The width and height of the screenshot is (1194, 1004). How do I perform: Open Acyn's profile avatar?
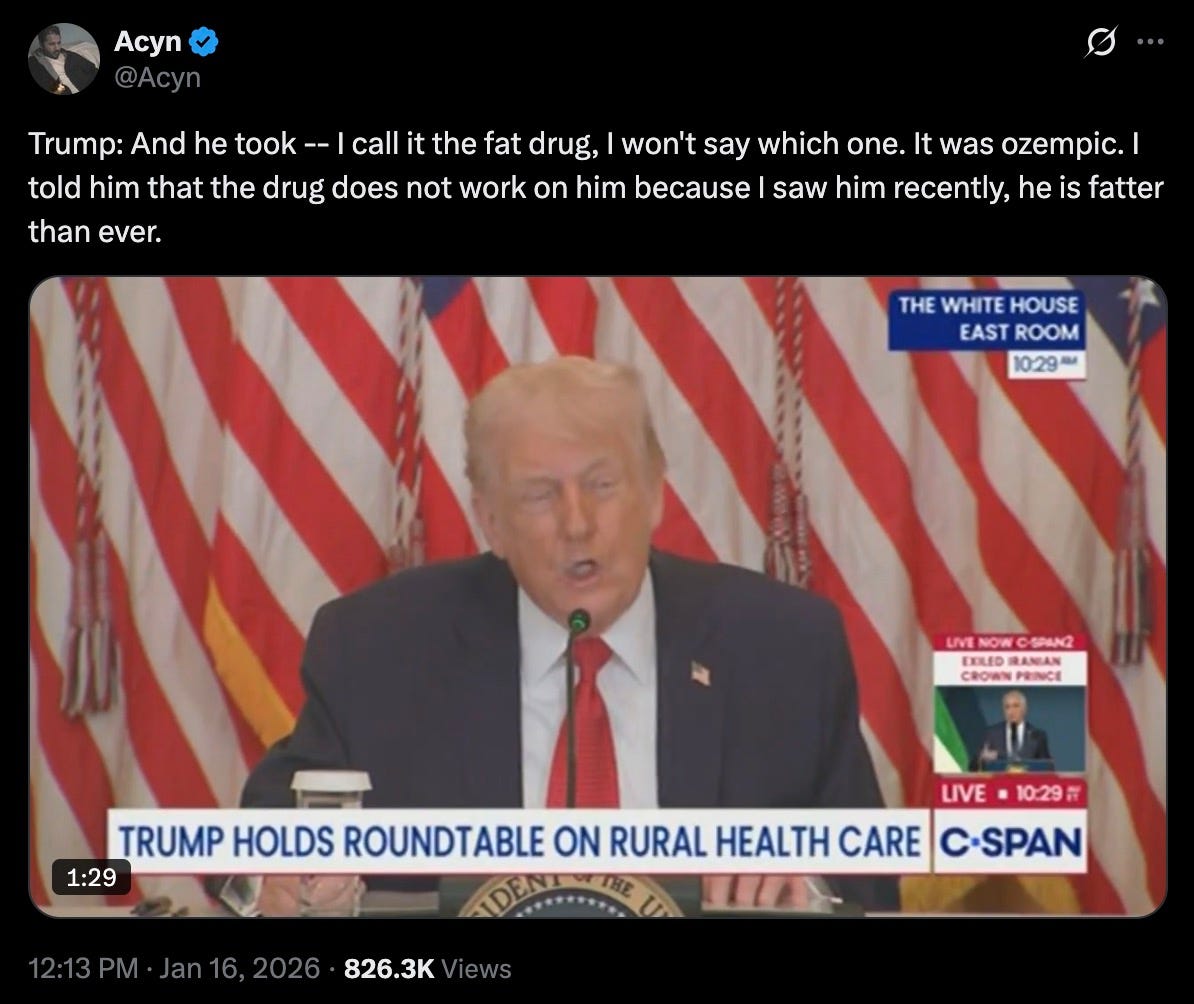[x=64, y=59]
